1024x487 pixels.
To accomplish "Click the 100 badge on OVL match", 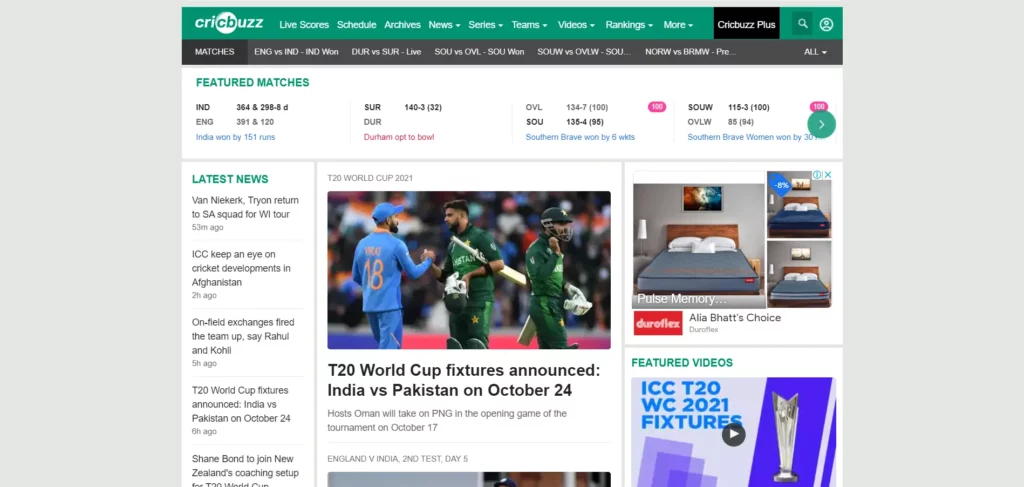I will click(x=656, y=107).
